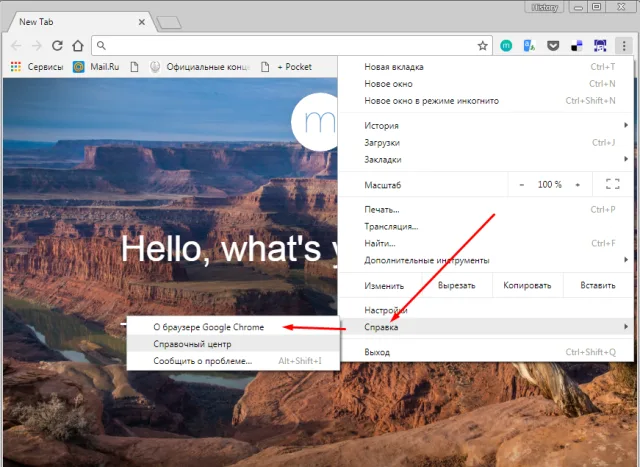Close the New Tab tab
This screenshot has width=640, height=467.
click(x=142, y=22)
